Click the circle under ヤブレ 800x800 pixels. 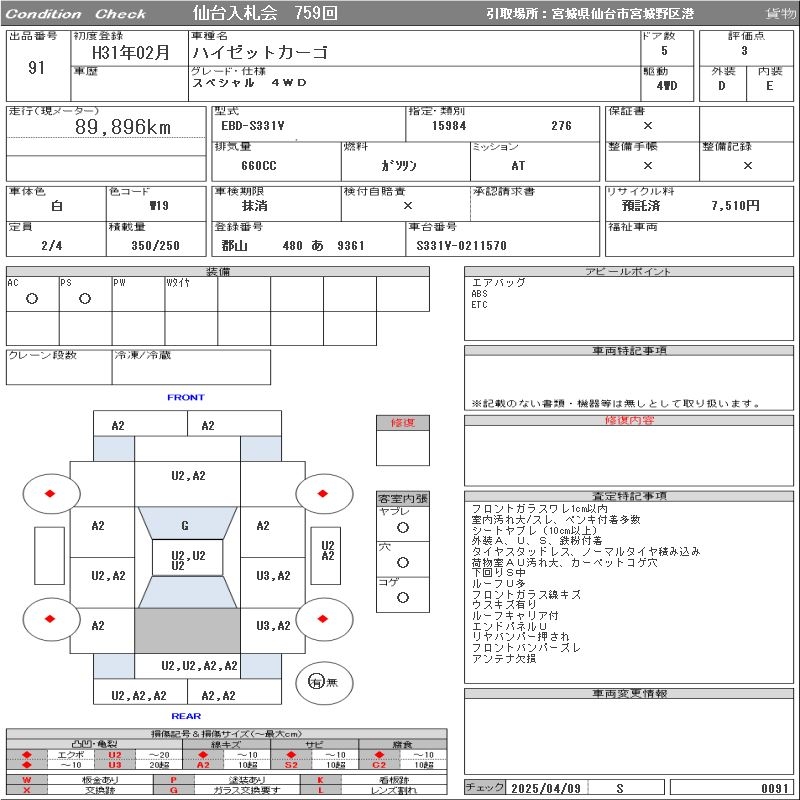403,528
